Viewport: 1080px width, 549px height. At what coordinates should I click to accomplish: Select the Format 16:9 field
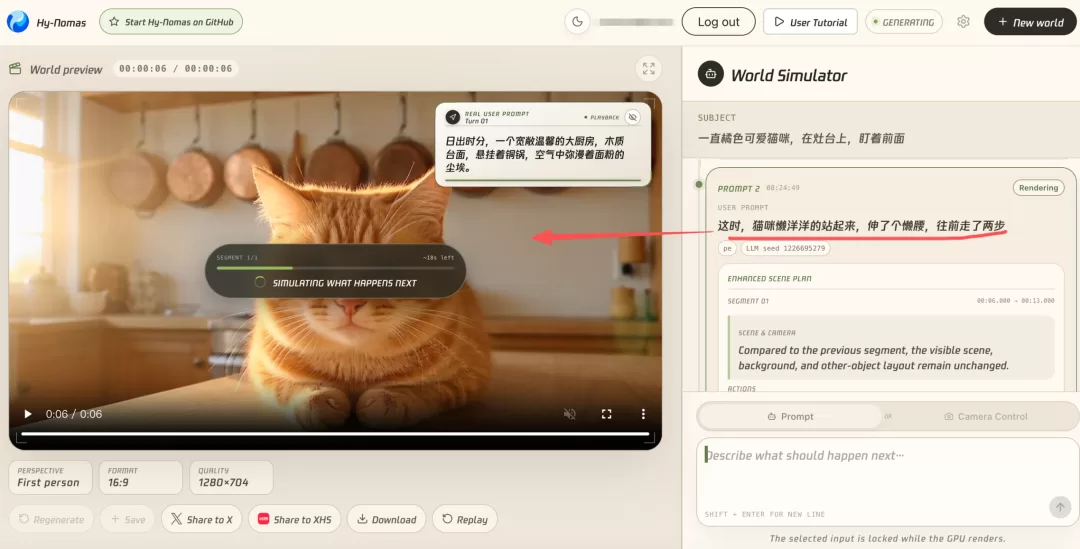[141, 477]
